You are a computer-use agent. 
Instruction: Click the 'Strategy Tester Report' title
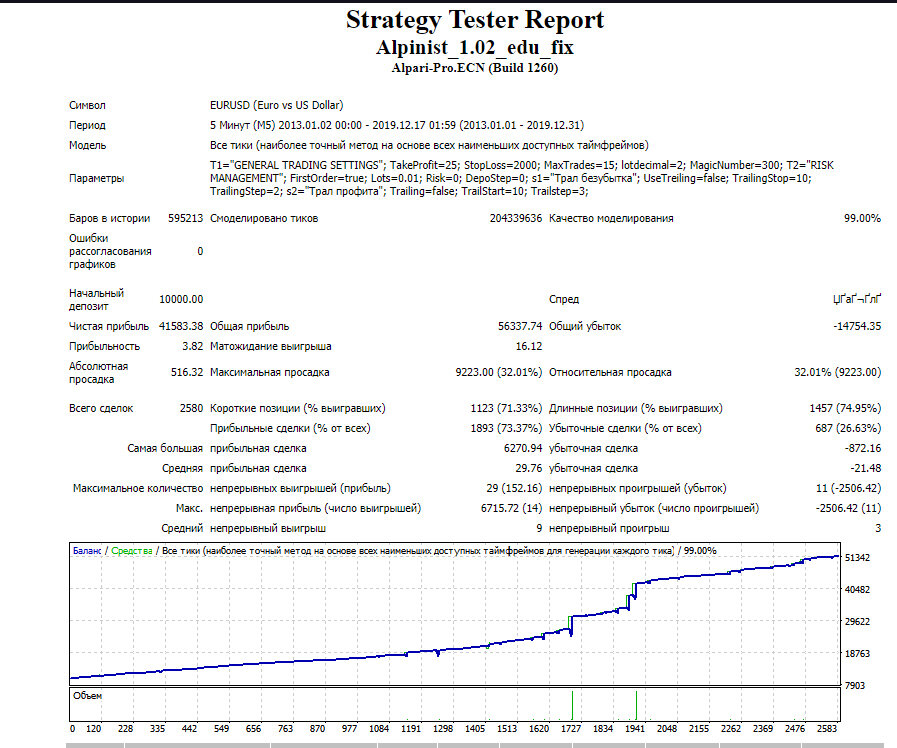click(x=475, y=20)
